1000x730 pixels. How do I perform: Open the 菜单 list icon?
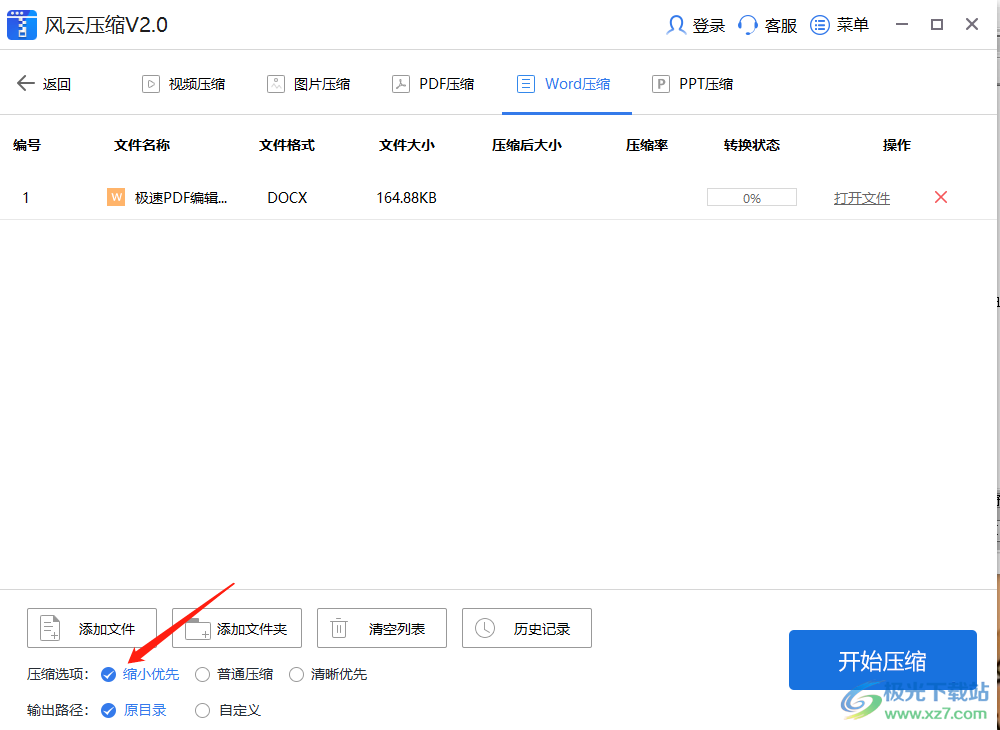click(x=820, y=25)
